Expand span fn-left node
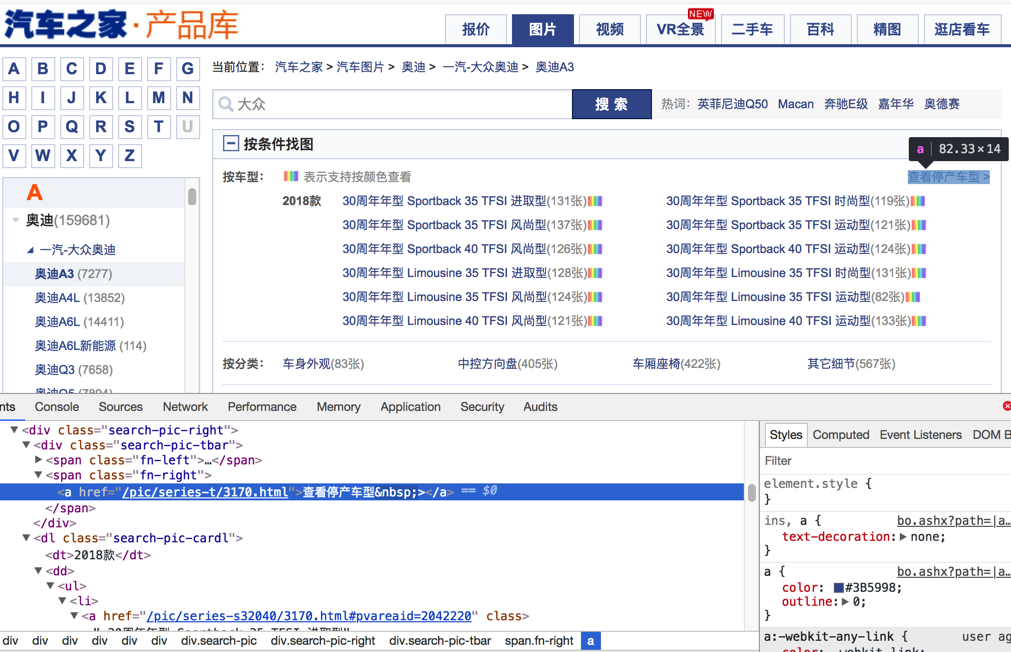Viewport: 1011px width, 652px height. click(x=39, y=460)
